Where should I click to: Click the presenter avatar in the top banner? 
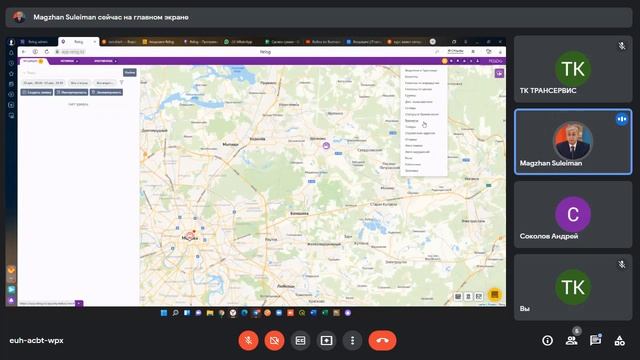[x=19, y=17]
